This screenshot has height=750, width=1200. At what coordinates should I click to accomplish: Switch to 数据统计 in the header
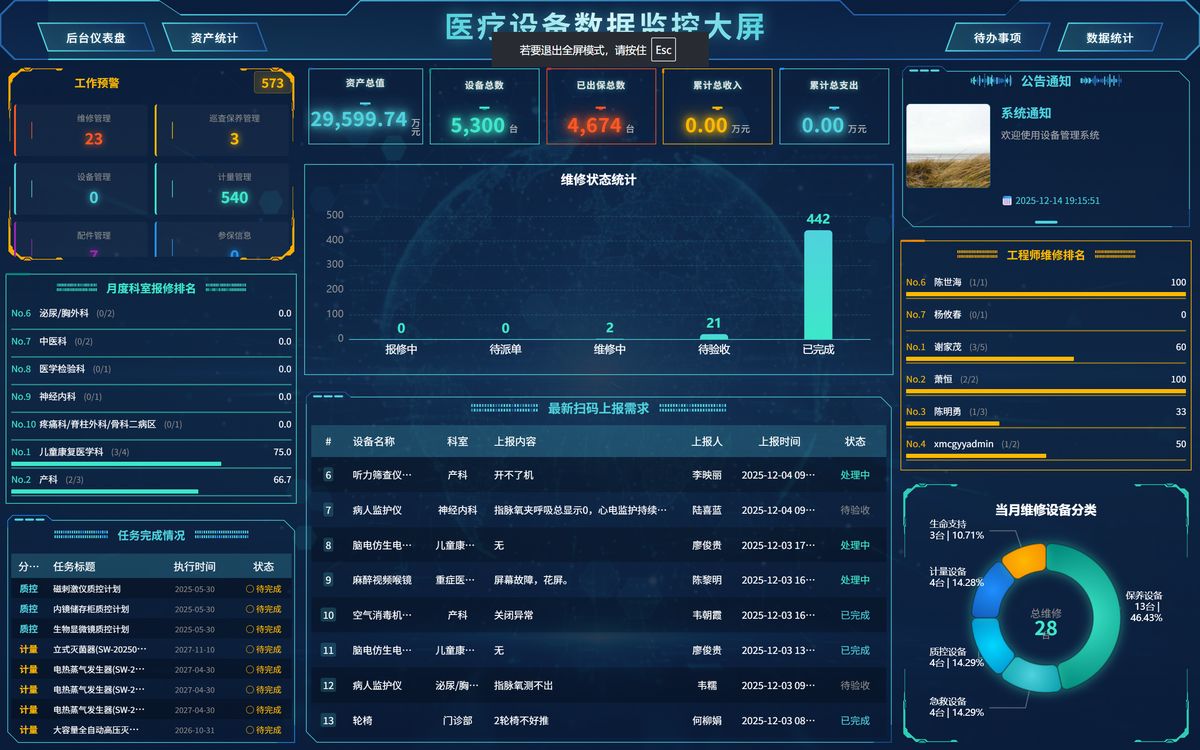point(1110,38)
